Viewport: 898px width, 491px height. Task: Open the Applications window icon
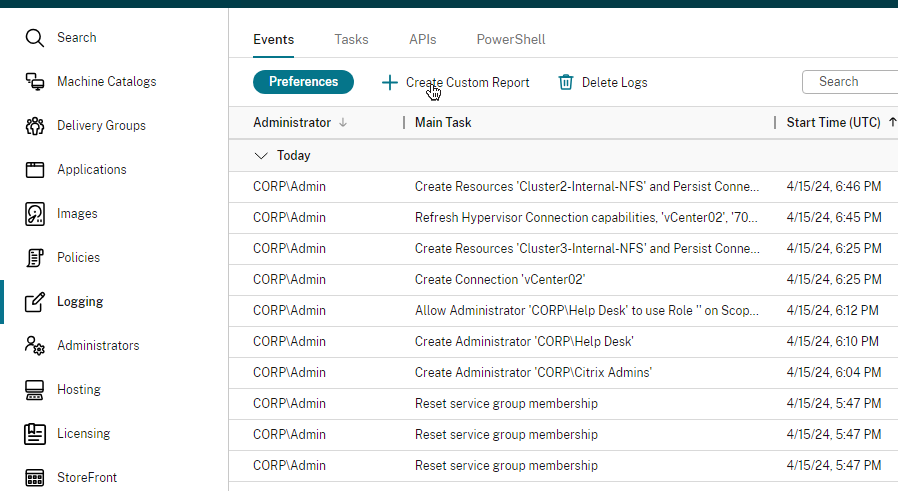(35, 170)
